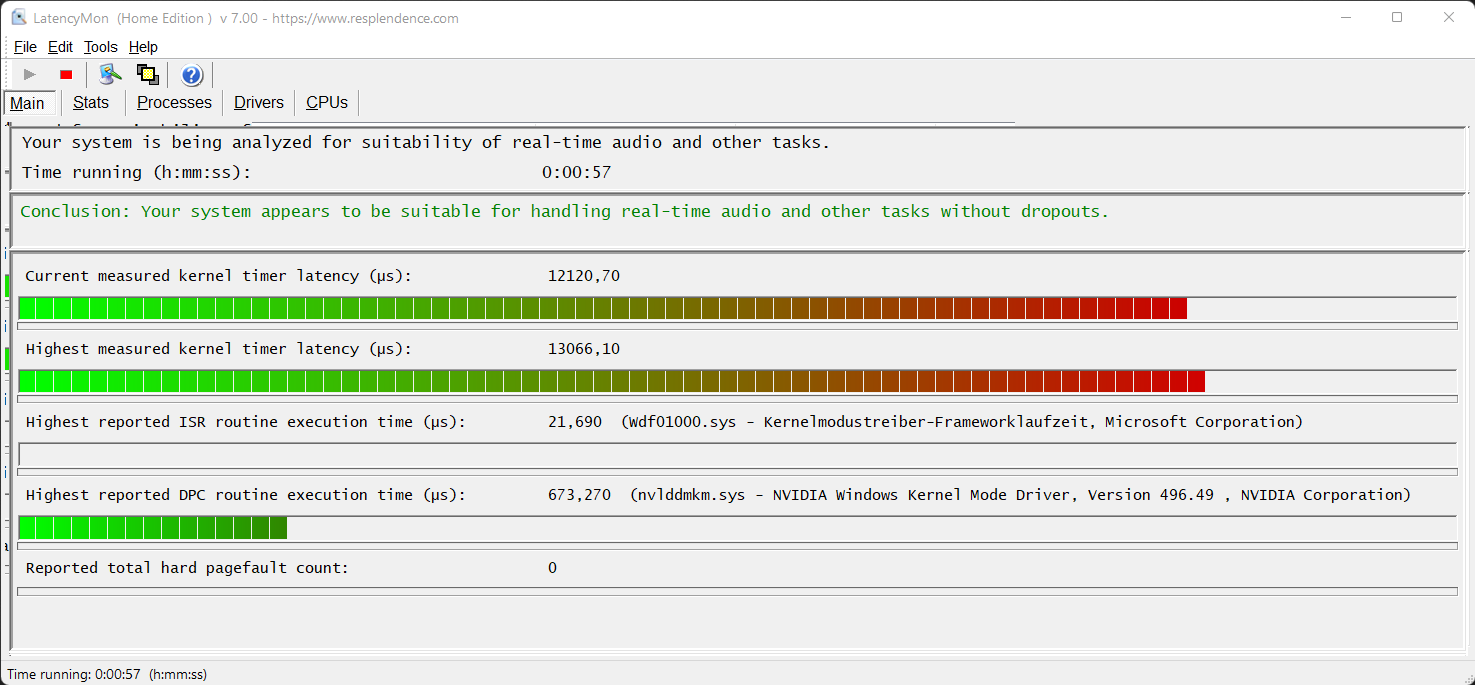
Task: Click the current kernel timer latency bar
Action: click(737, 308)
